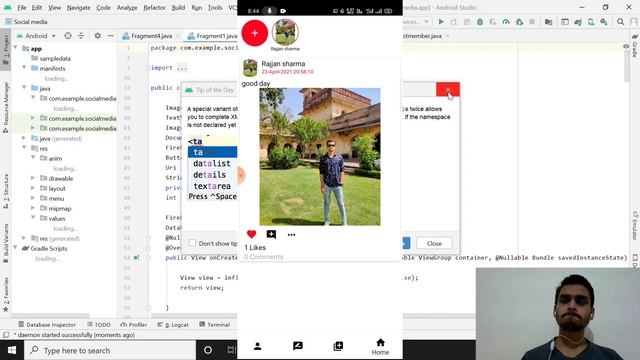Click the Favorites side tab

point(6,294)
